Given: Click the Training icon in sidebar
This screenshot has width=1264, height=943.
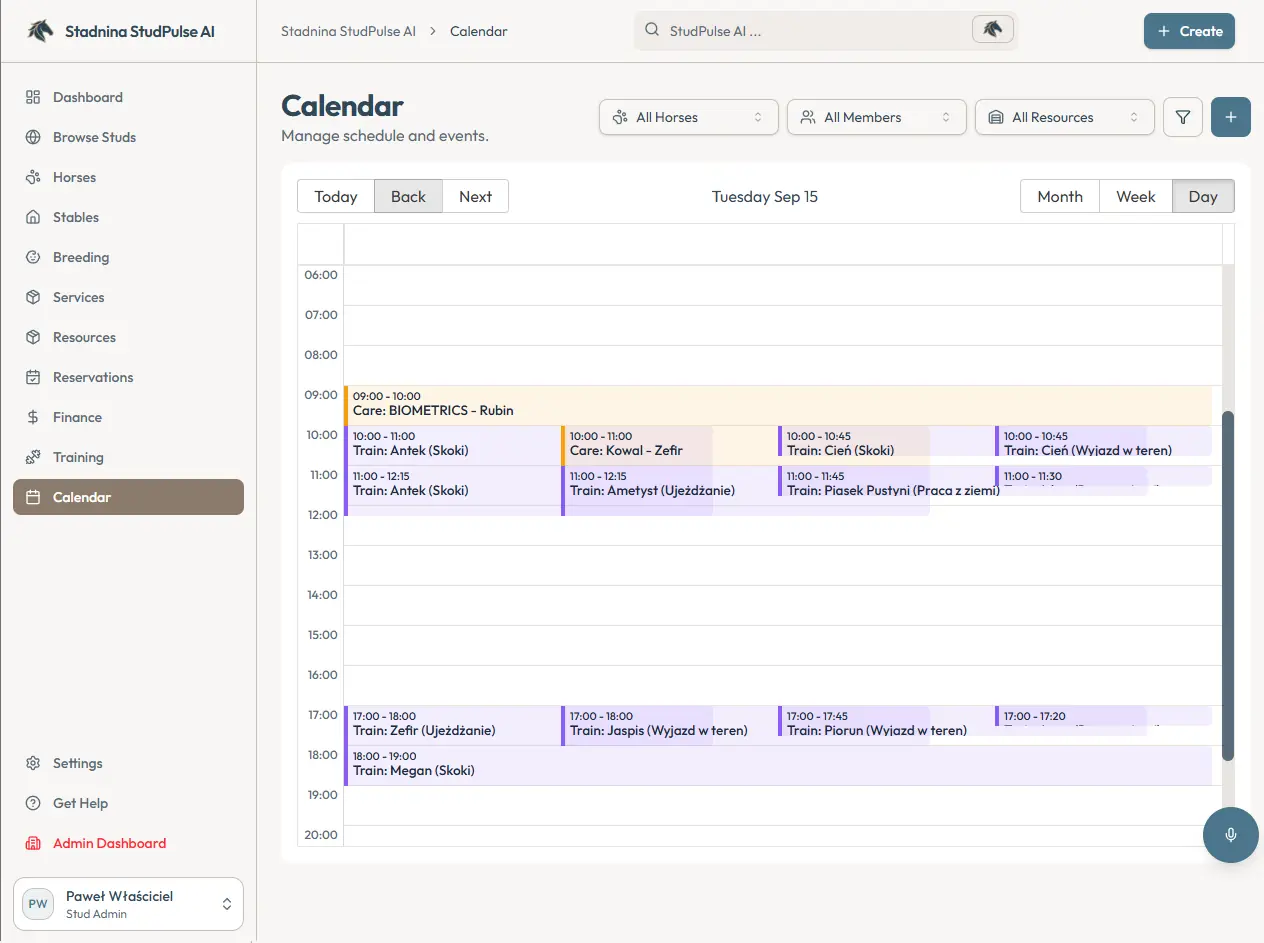Looking at the screenshot, I should (33, 457).
